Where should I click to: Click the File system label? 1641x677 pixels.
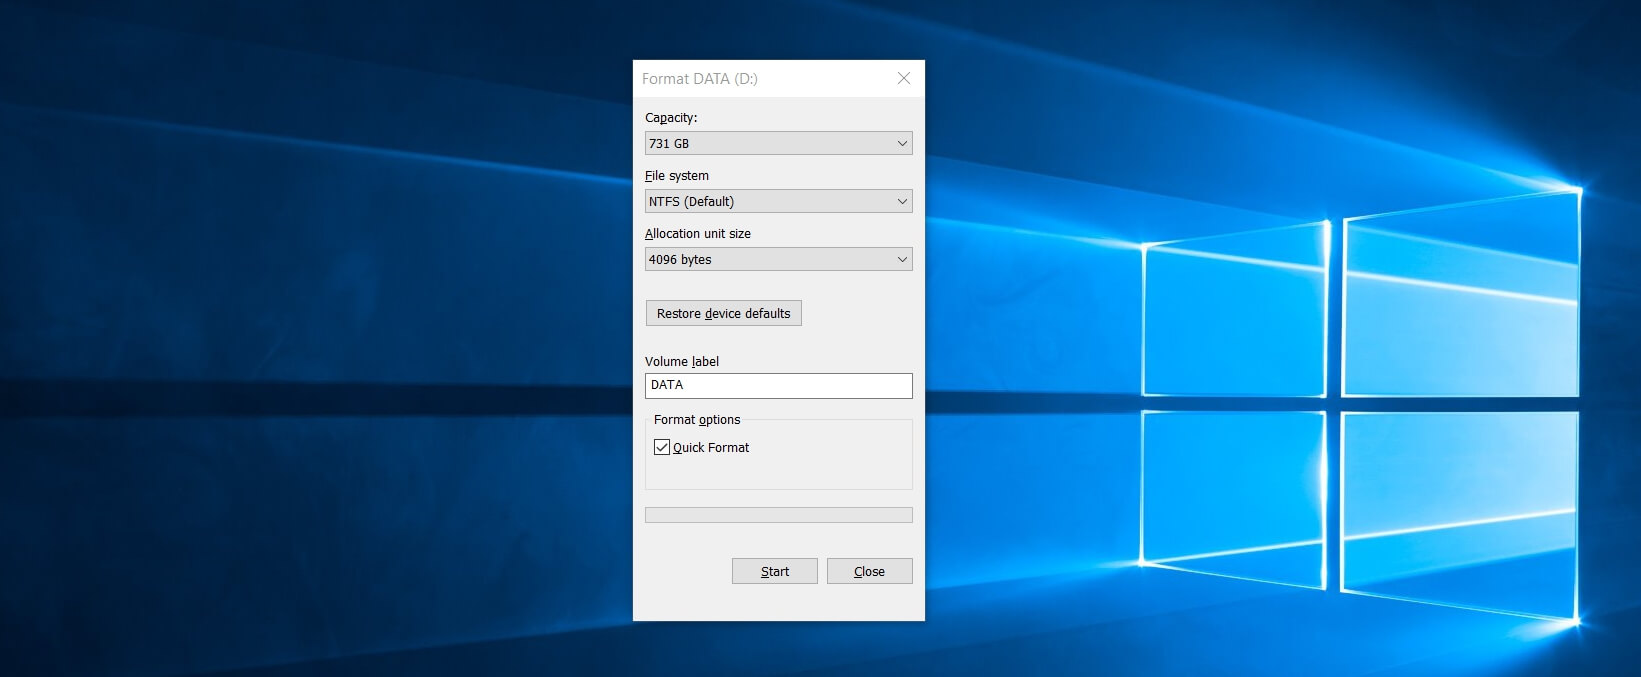pos(677,175)
